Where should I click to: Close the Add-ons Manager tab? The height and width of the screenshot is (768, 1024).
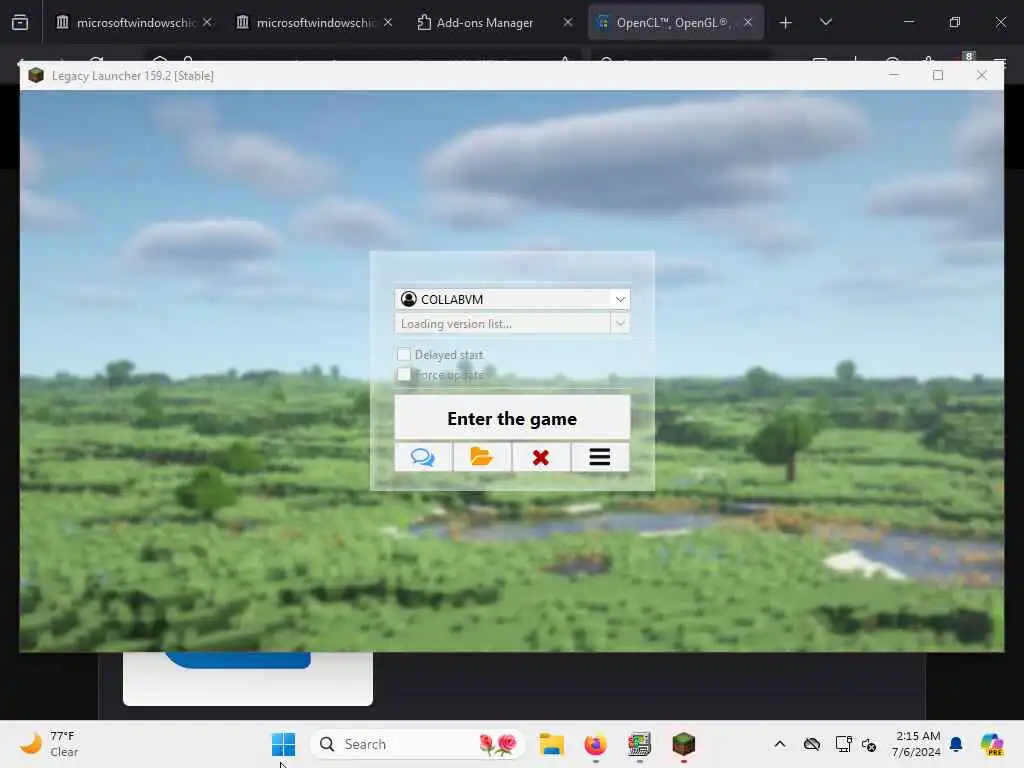pos(568,22)
